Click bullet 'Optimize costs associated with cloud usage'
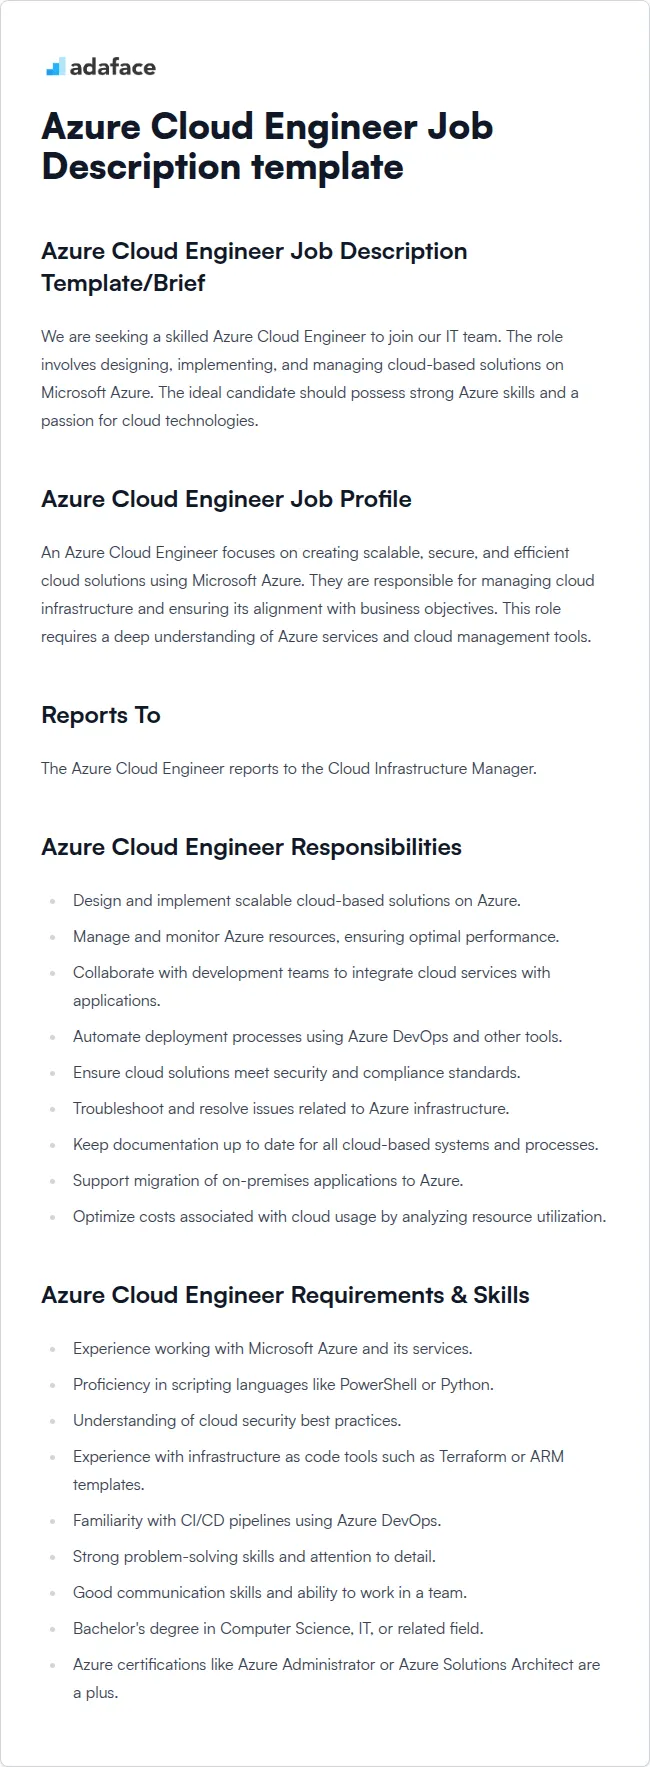Image resolution: width=650 pixels, height=1767 pixels. (340, 1216)
